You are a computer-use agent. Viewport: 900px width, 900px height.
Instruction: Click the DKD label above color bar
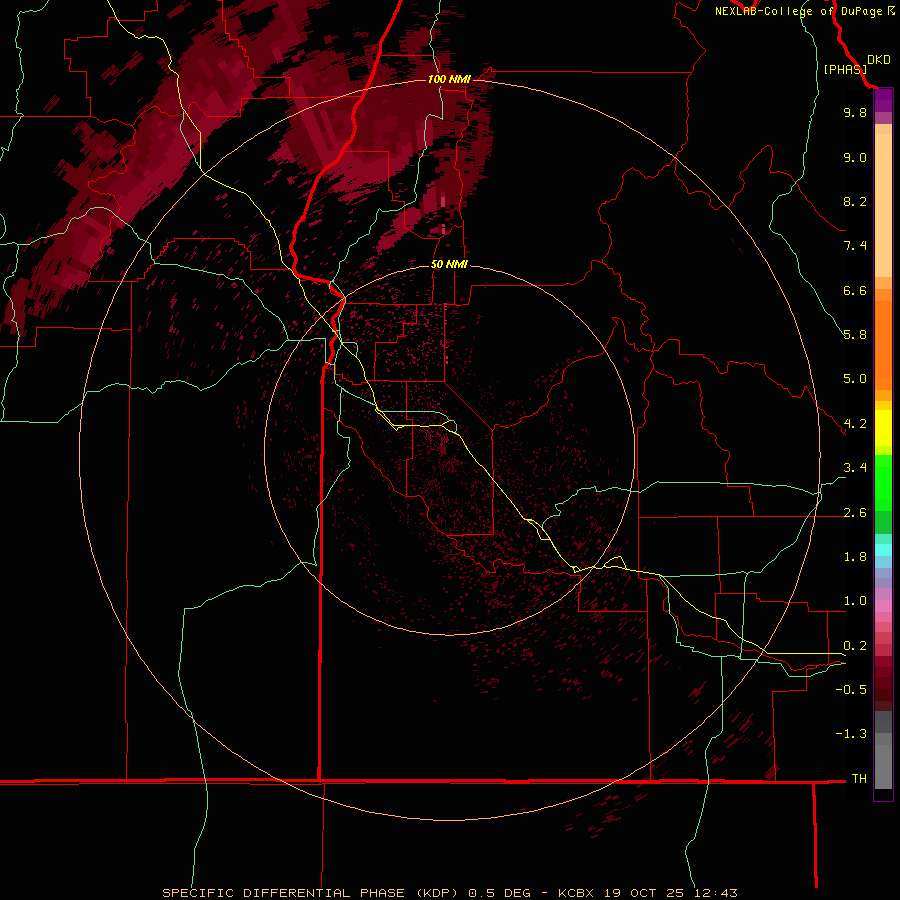point(879,60)
